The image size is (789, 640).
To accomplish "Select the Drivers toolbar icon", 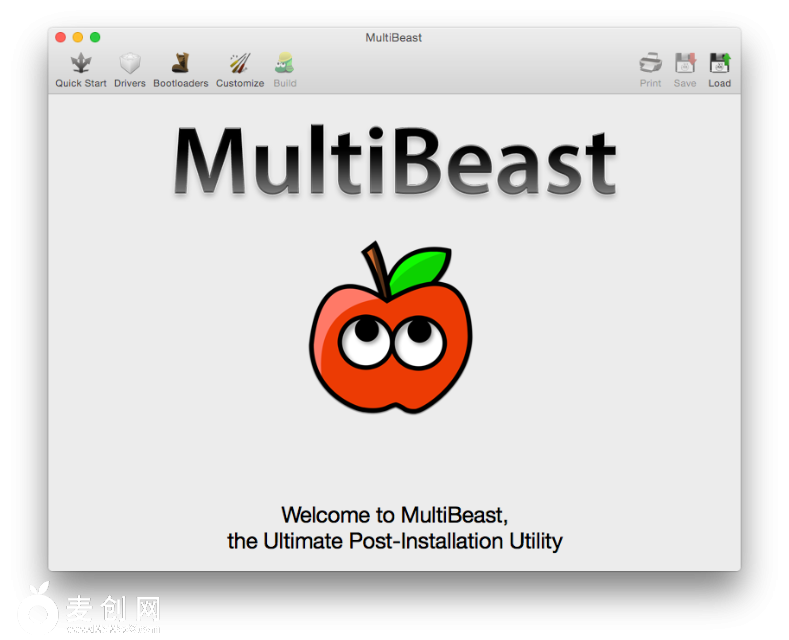I will pyautogui.click(x=129, y=63).
